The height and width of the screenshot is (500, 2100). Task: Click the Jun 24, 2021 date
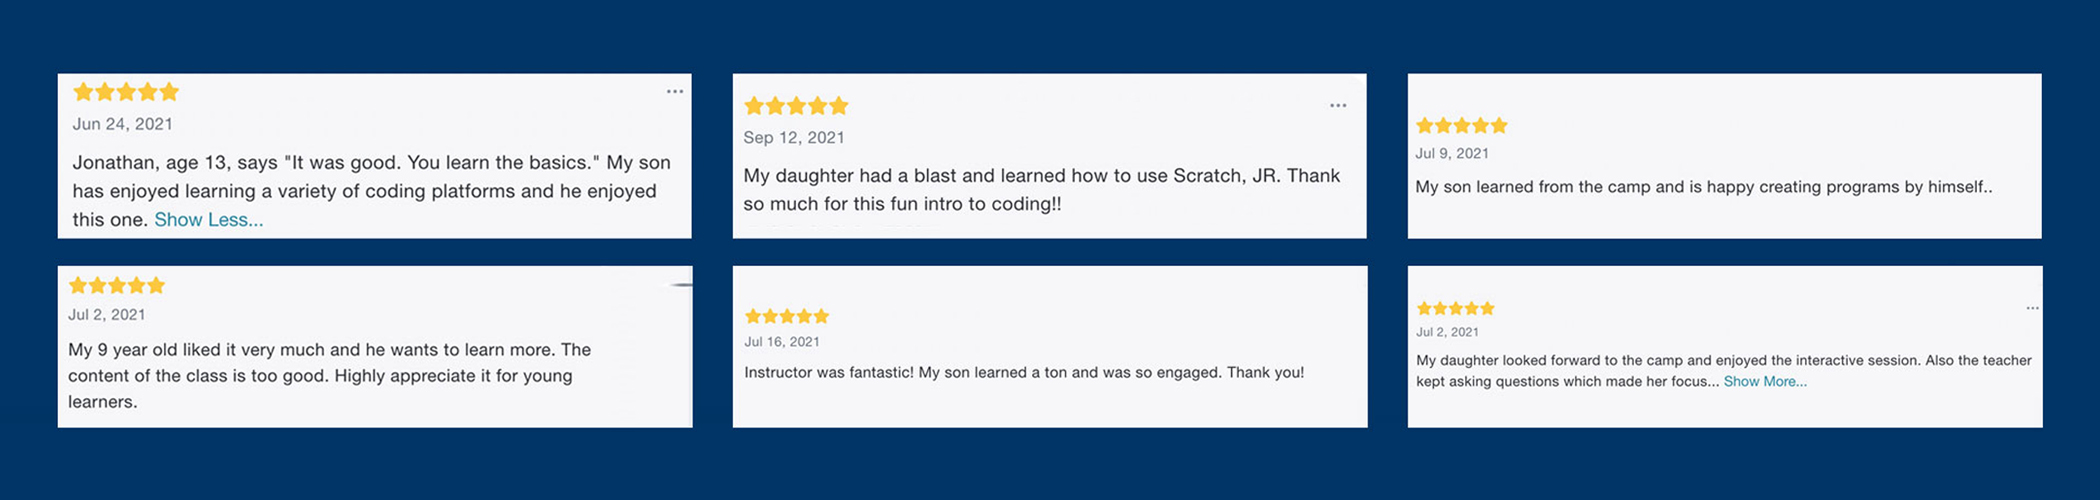[122, 124]
